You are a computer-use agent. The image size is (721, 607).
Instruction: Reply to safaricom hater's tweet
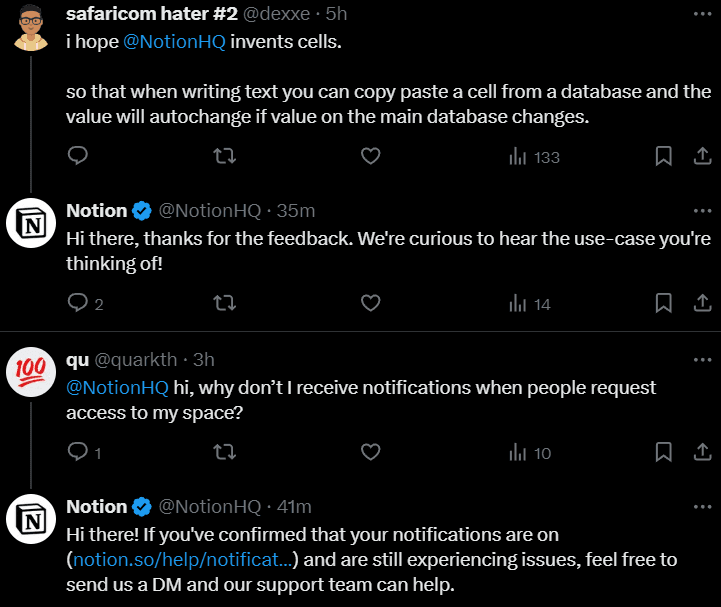(79, 156)
